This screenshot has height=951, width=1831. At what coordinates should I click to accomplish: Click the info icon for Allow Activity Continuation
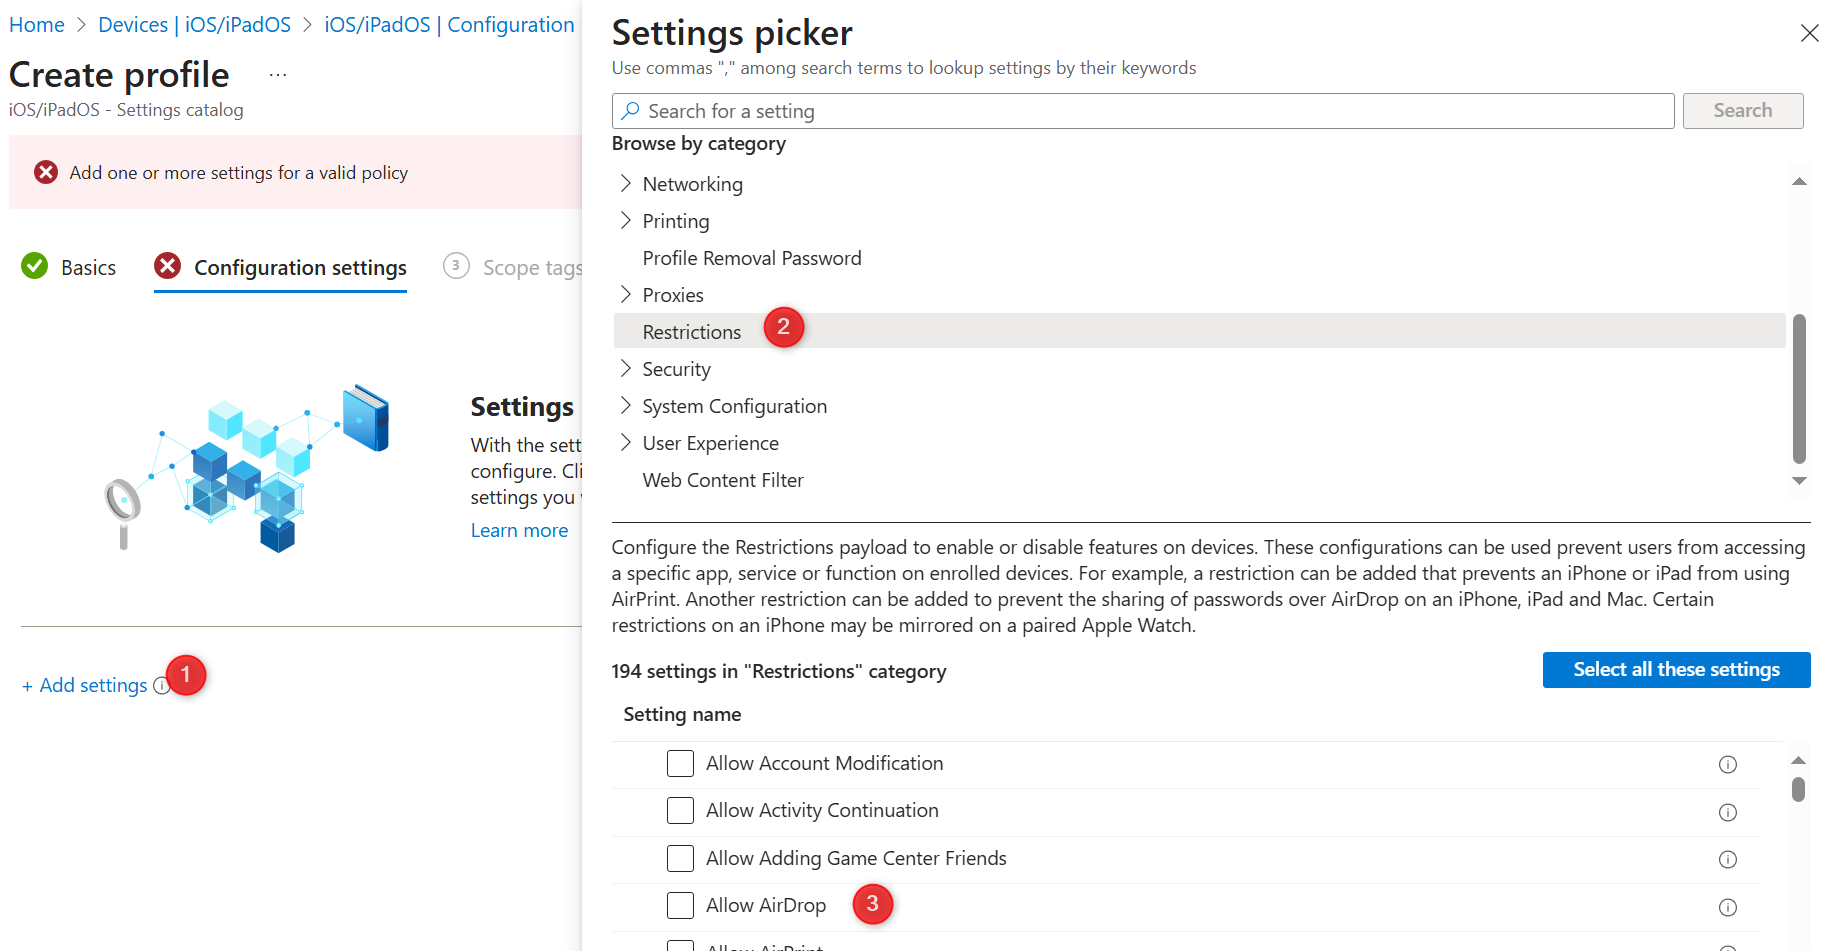click(1728, 812)
